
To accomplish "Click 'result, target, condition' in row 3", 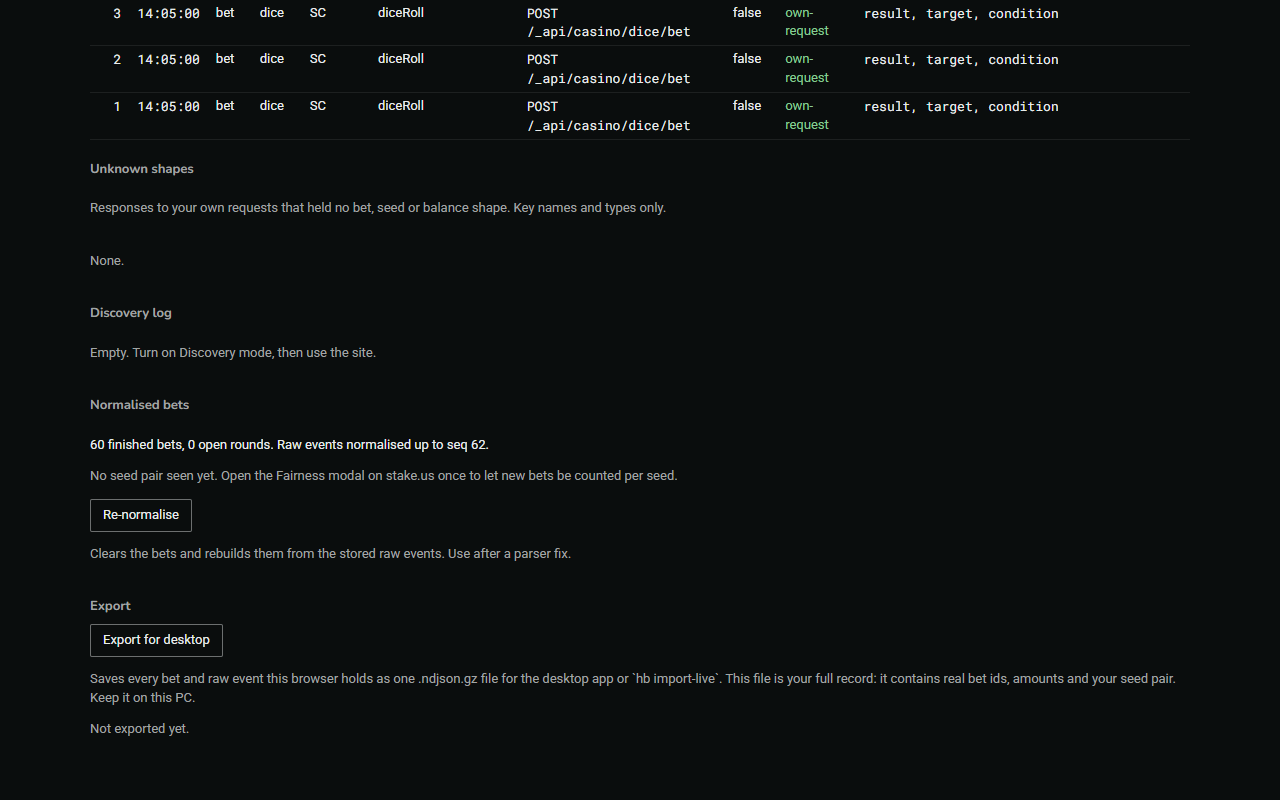I will (x=961, y=14).
